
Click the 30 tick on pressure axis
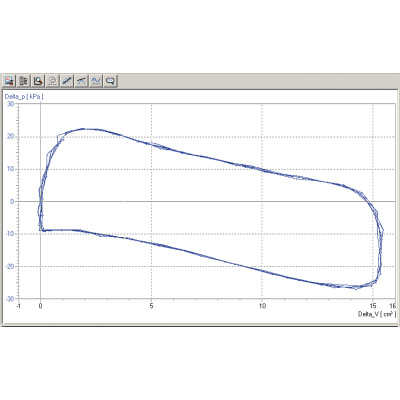11,104
